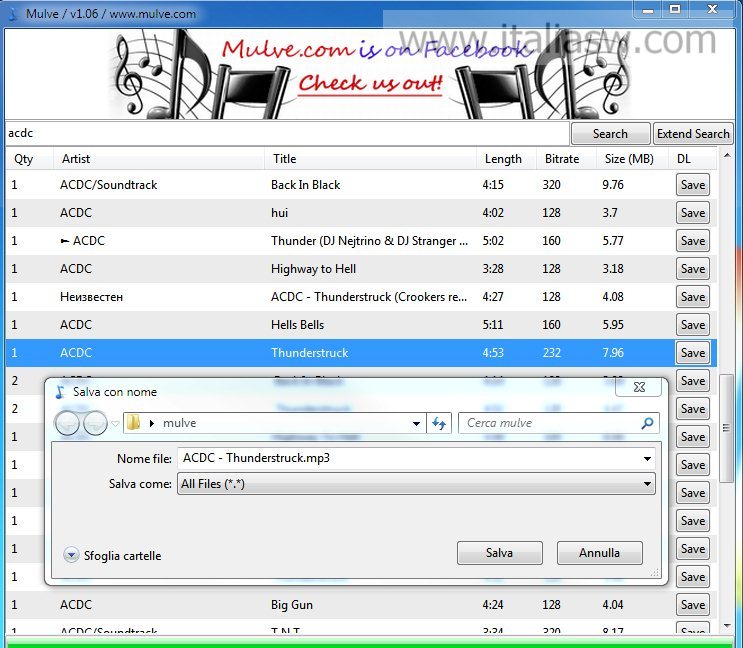743x648 pixels.
Task: Maximize the Mulve window
Action: [x=675, y=9]
